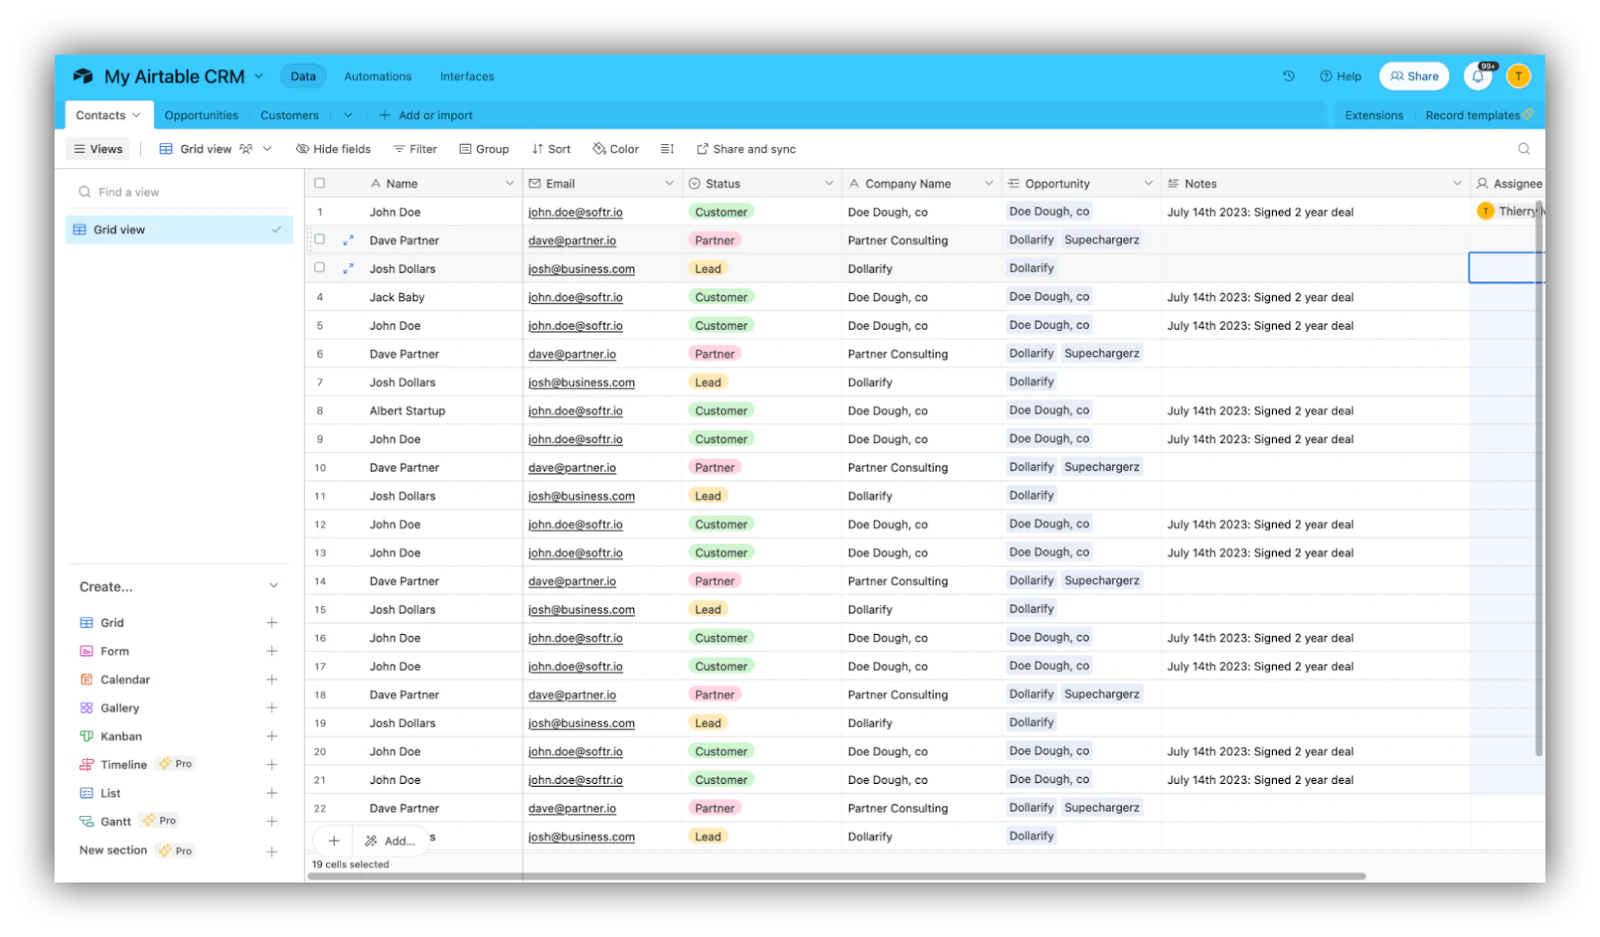The image size is (1600, 937).
Task: Add a new Calendar view plus
Action: coord(271,679)
